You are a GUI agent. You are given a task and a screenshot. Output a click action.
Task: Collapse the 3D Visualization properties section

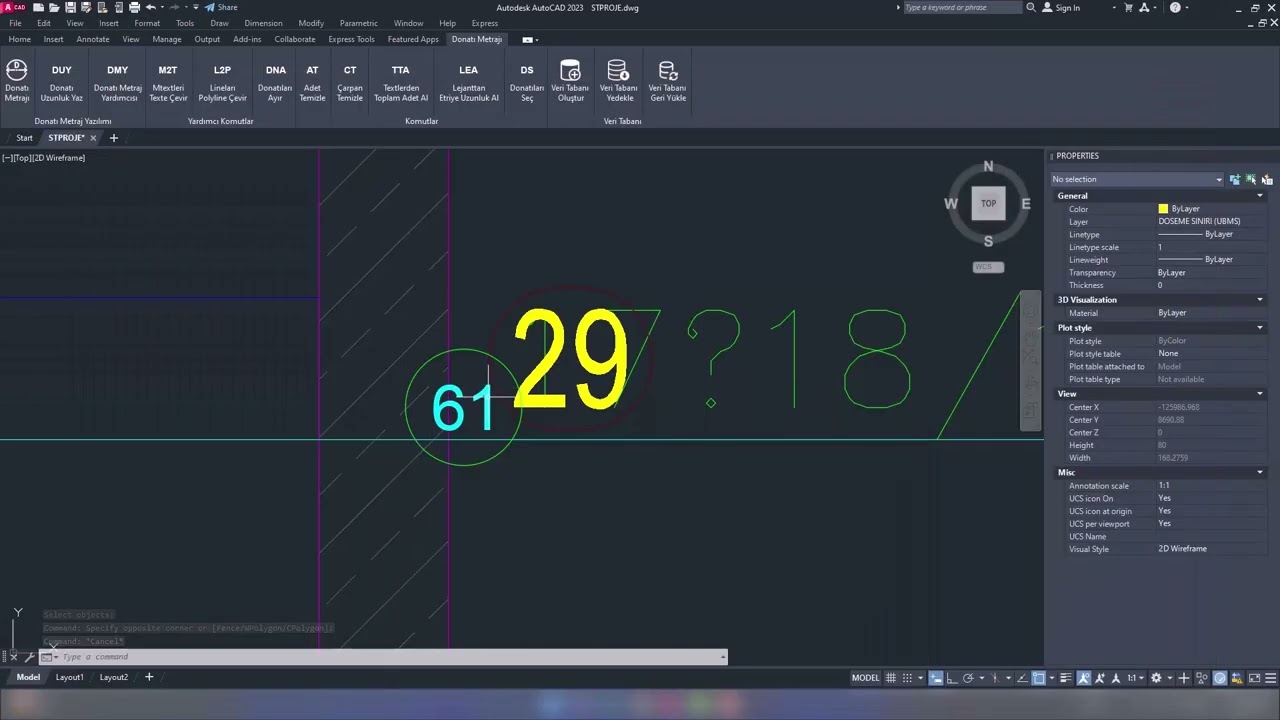pos(1260,300)
